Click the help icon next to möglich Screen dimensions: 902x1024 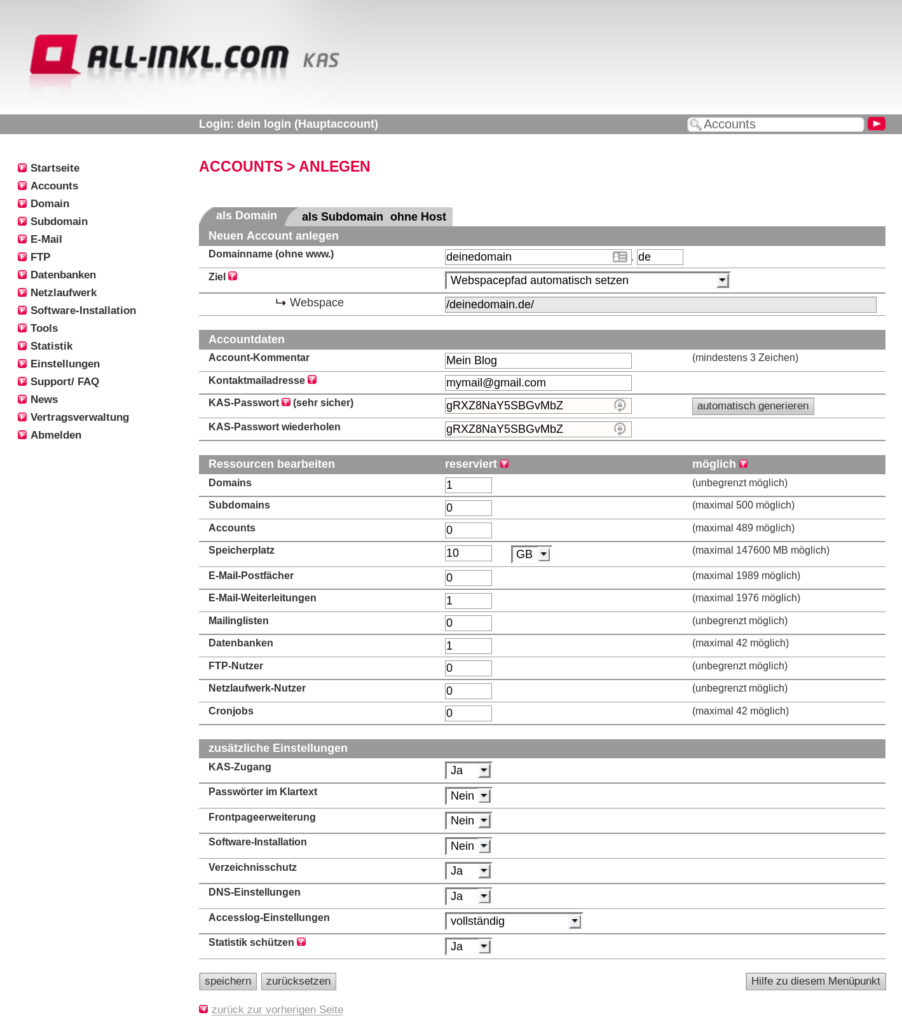[x=743, y=464]
